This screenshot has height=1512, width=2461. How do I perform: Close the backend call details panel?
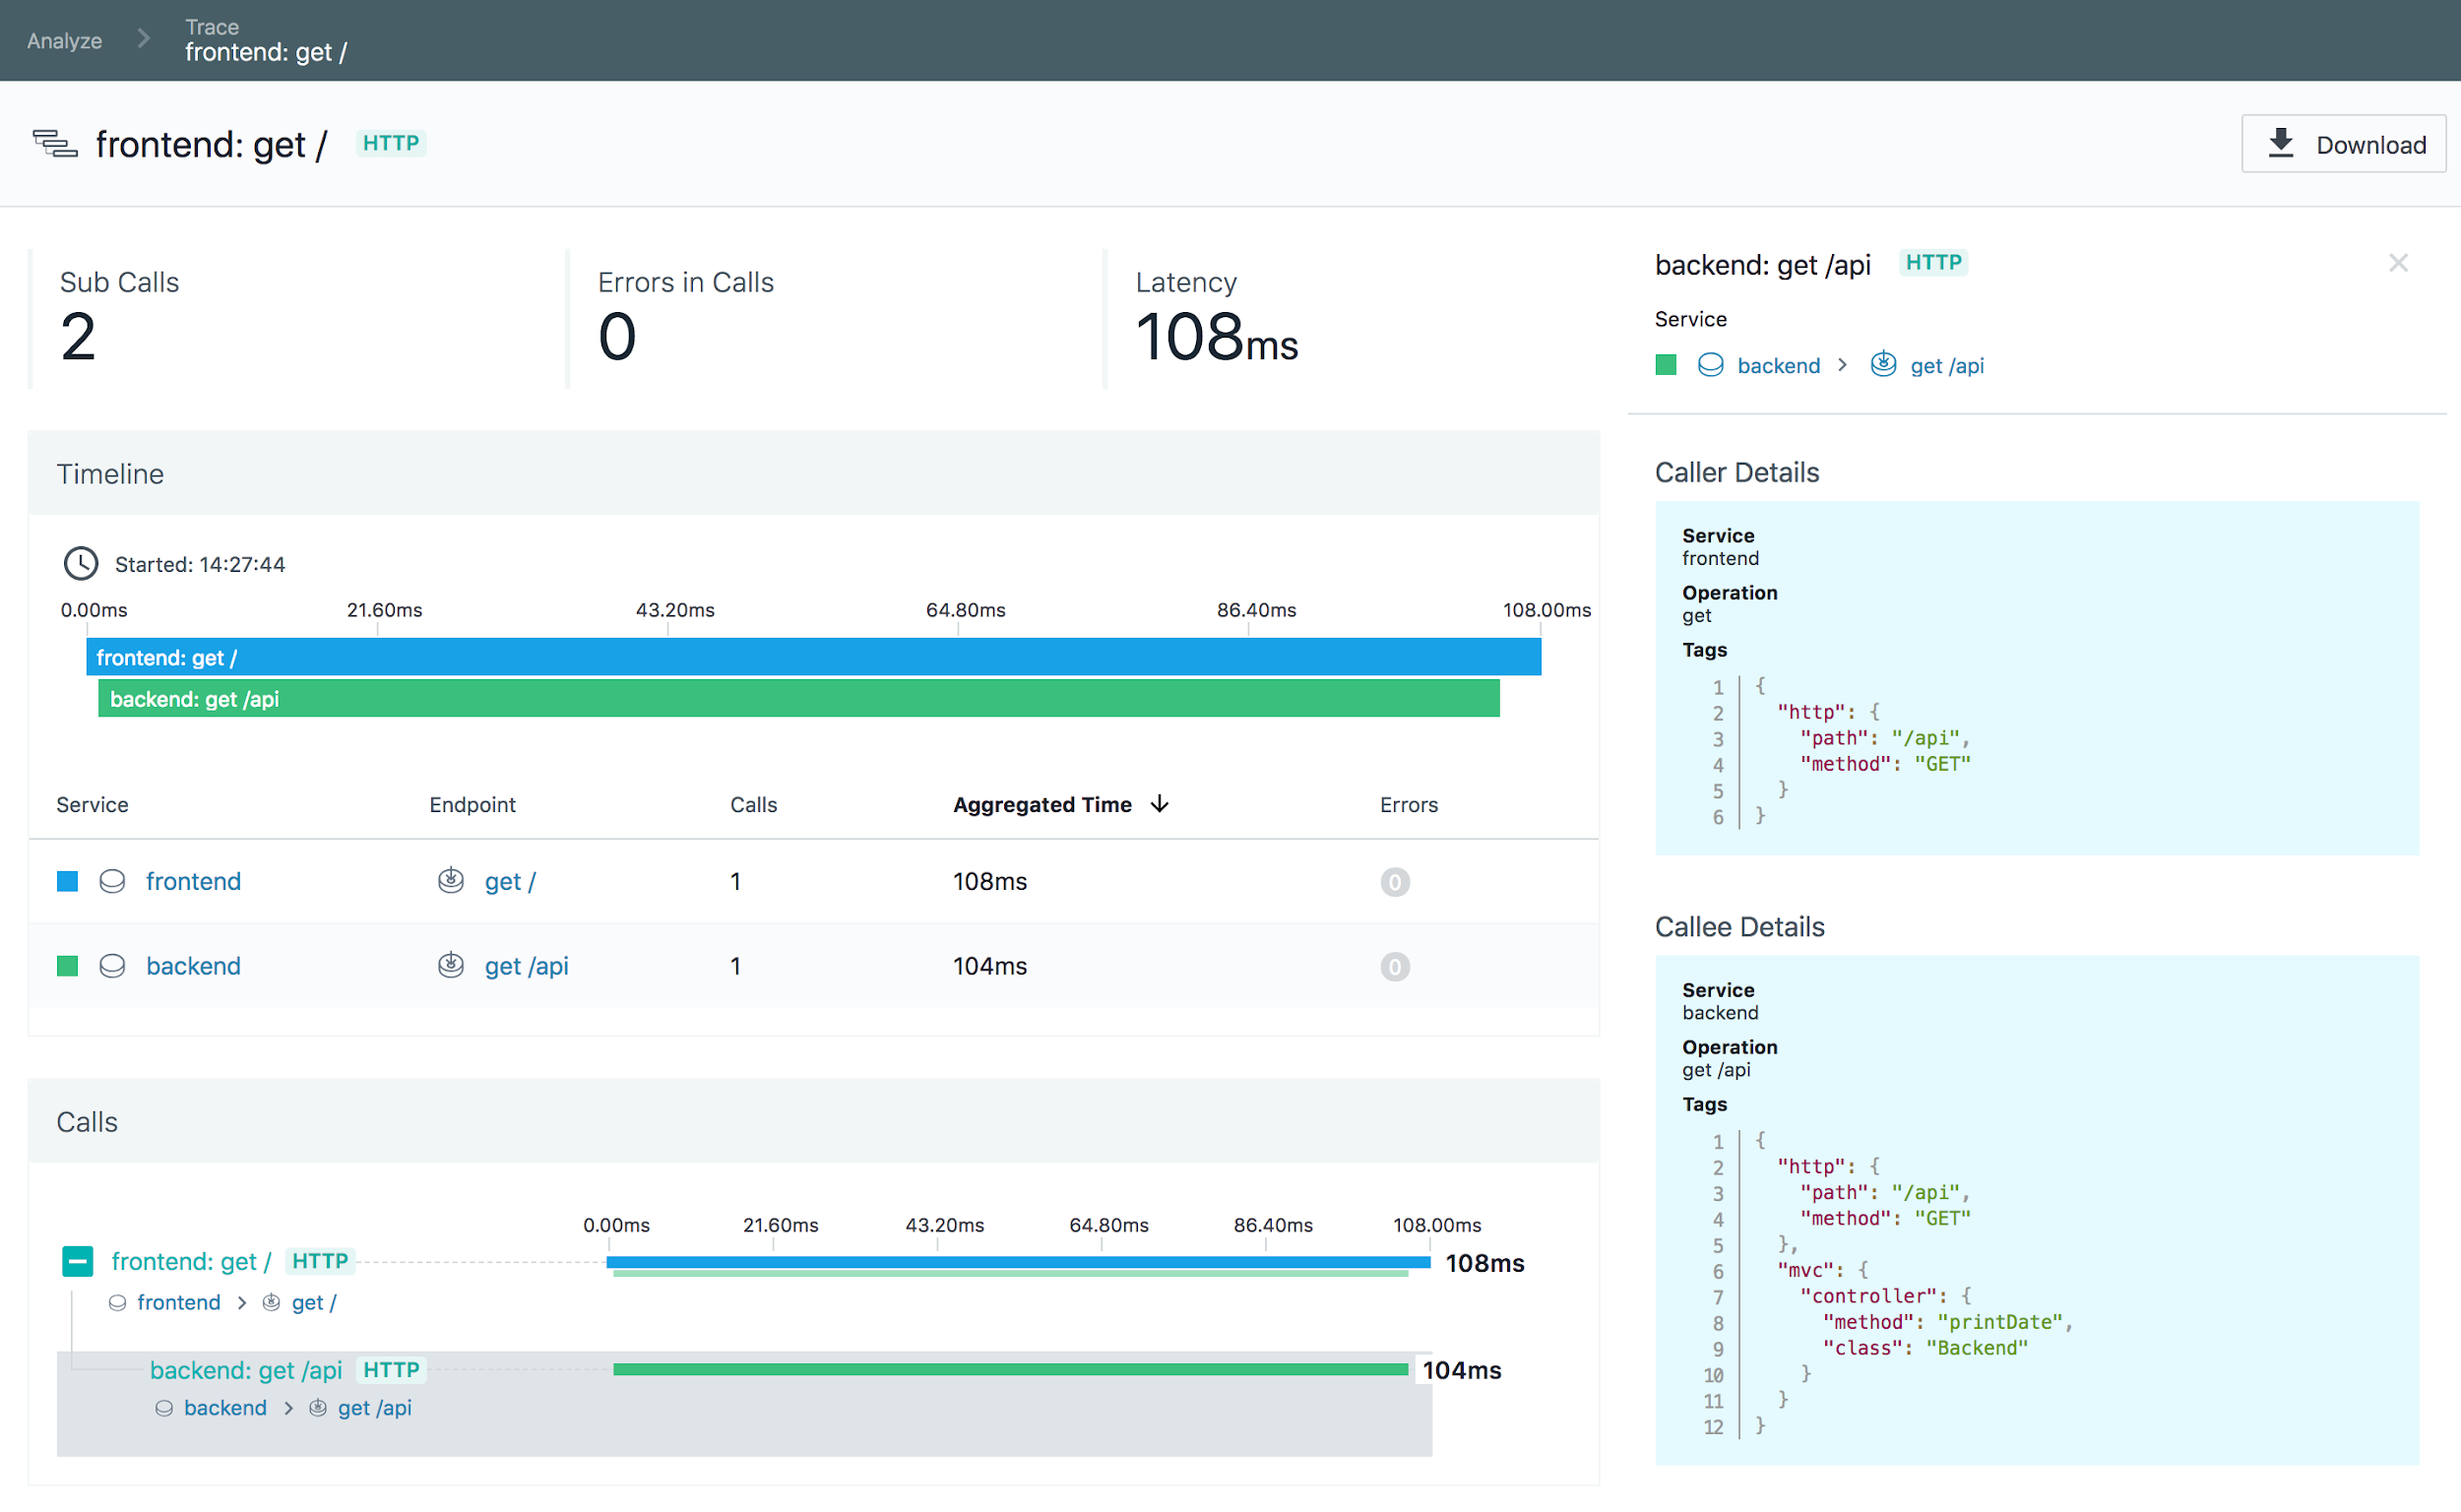[2398, 263]
